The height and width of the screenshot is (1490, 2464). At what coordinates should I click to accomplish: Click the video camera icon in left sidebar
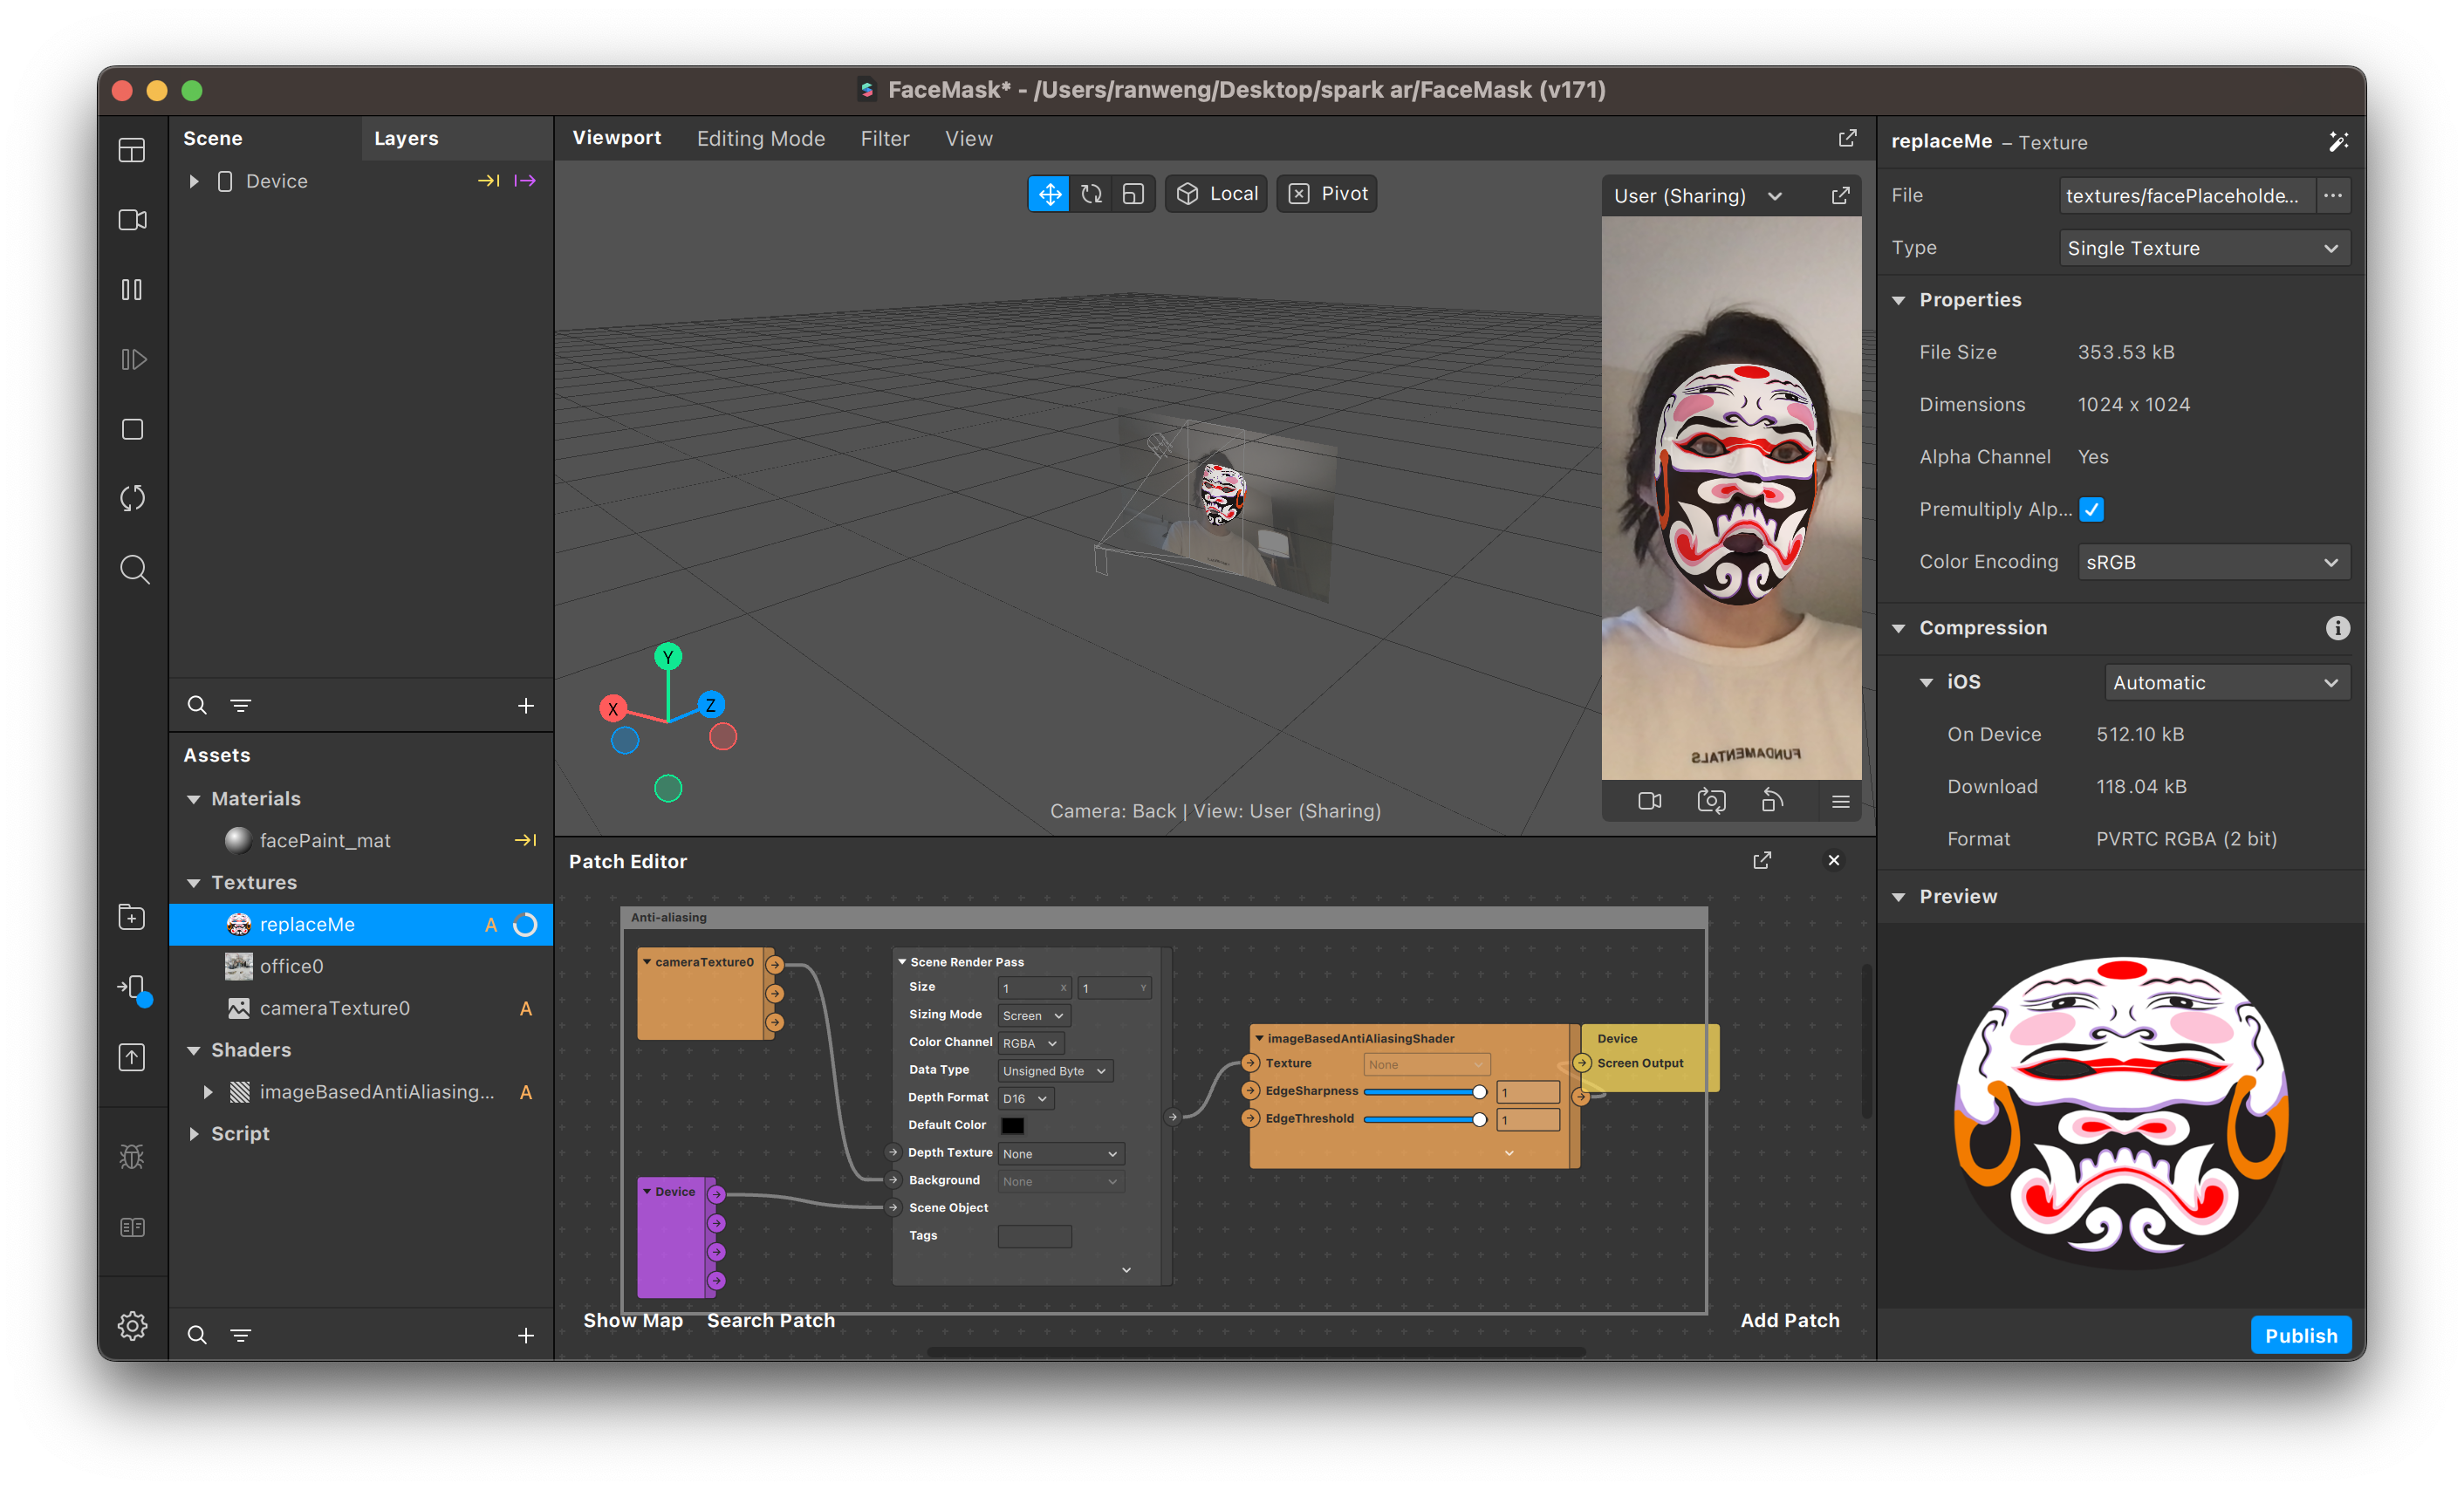pos(132,220)
